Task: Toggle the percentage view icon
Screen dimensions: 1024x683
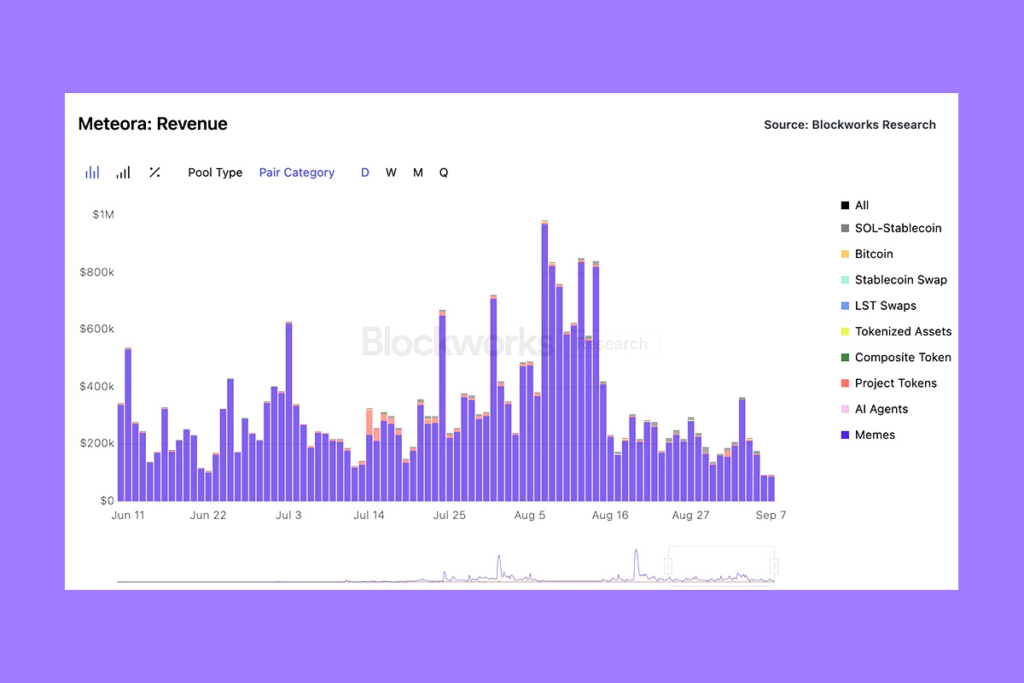Action: (155, 172)
